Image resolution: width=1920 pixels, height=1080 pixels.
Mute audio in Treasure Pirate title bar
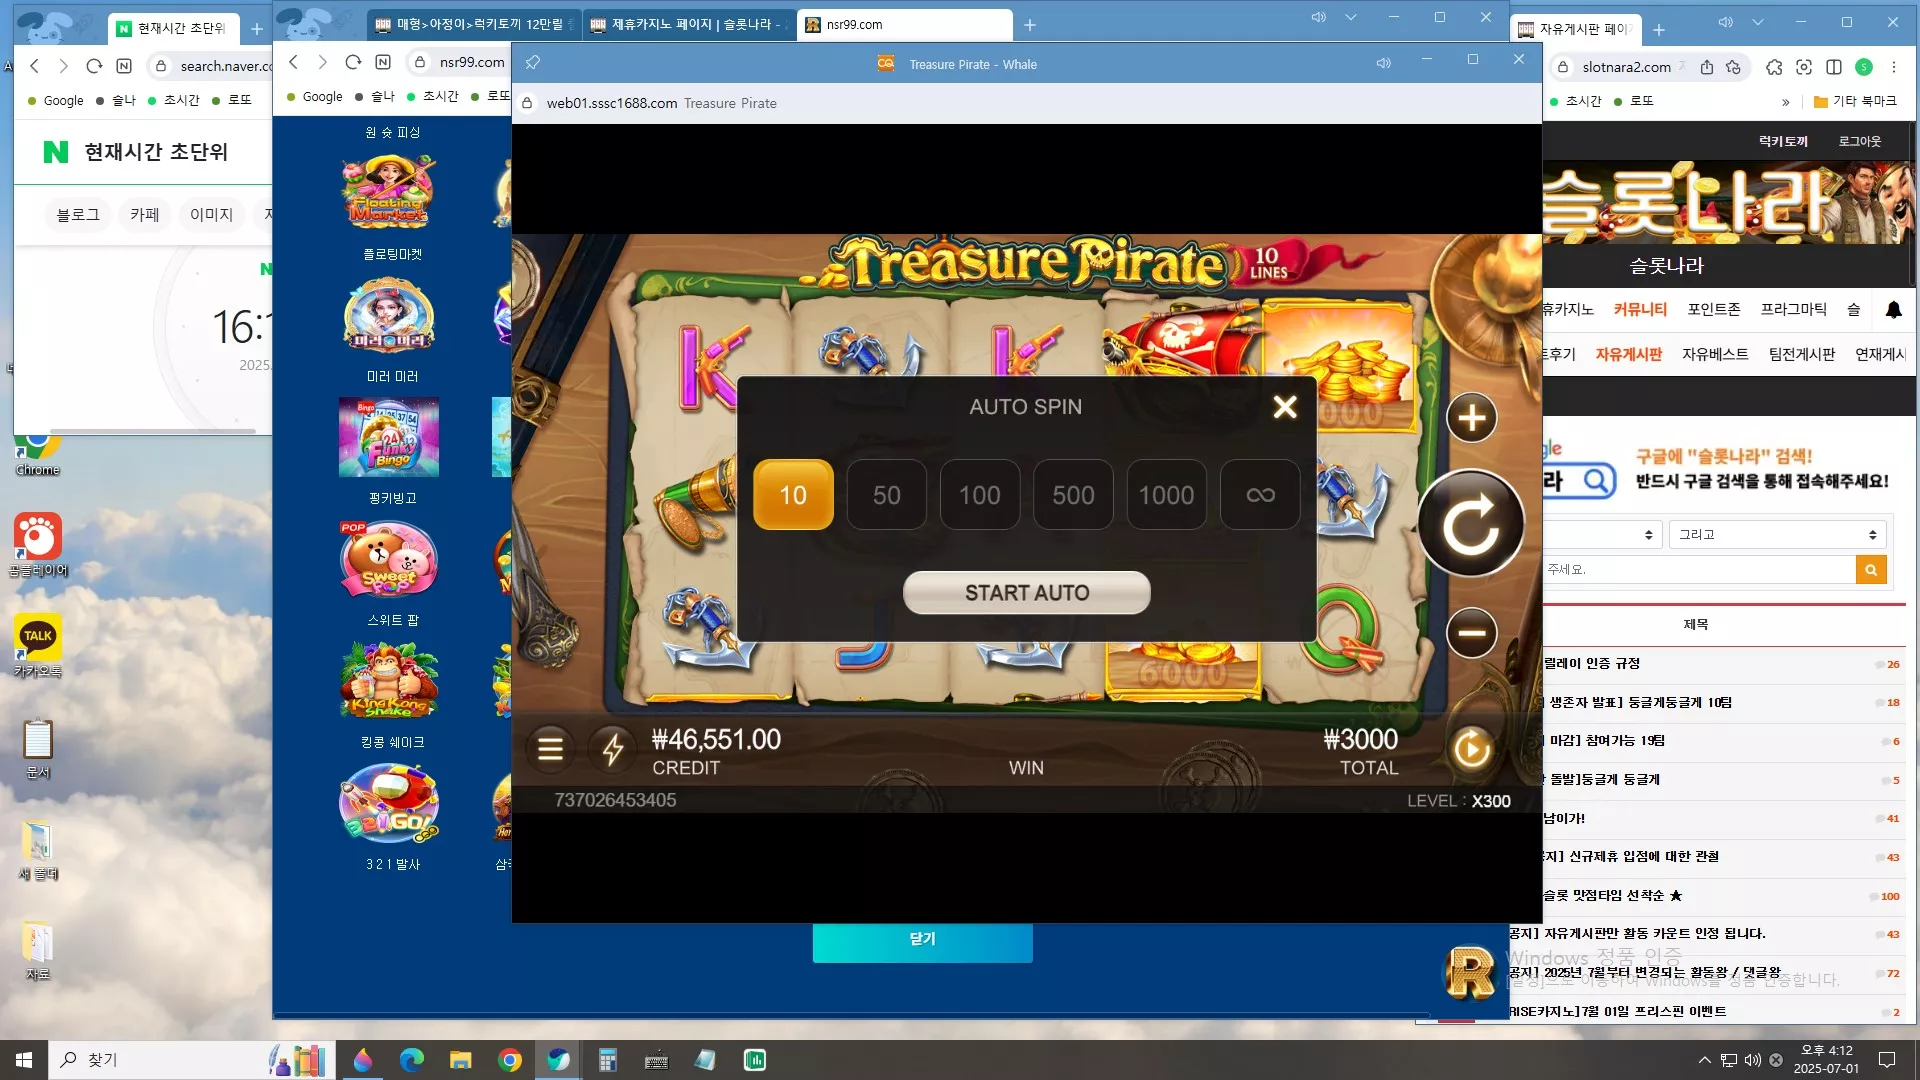(1383, 63)
